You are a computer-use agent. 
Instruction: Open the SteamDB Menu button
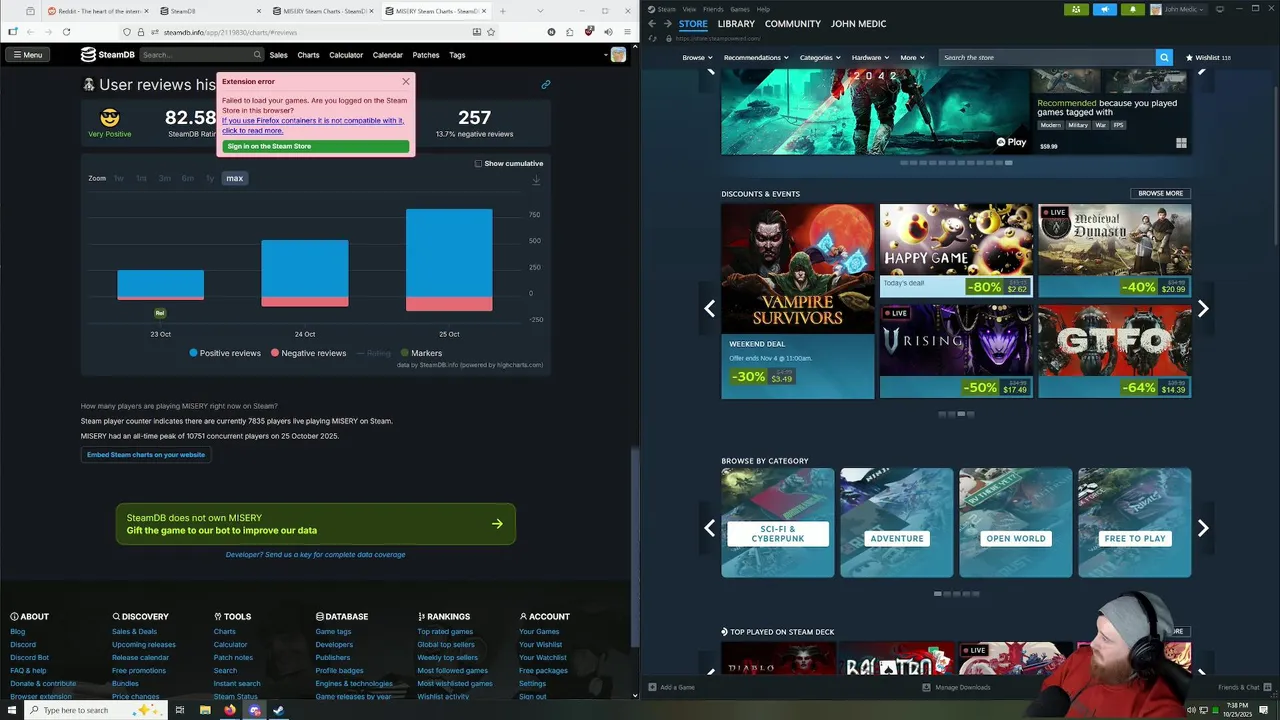point(27,55)
